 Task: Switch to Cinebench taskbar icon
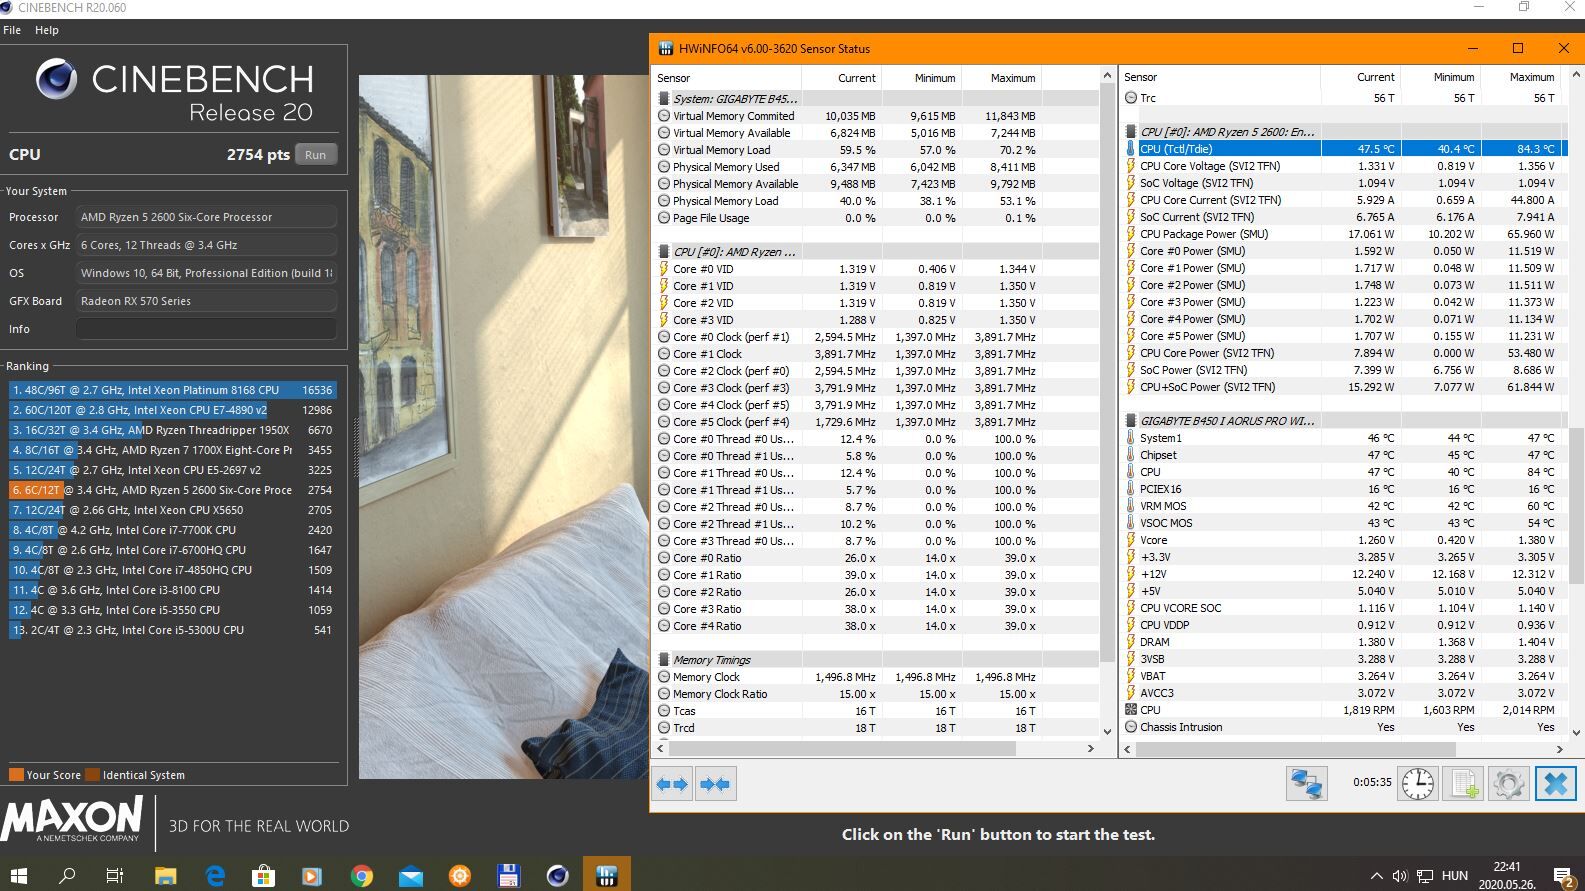pos(557,876)
